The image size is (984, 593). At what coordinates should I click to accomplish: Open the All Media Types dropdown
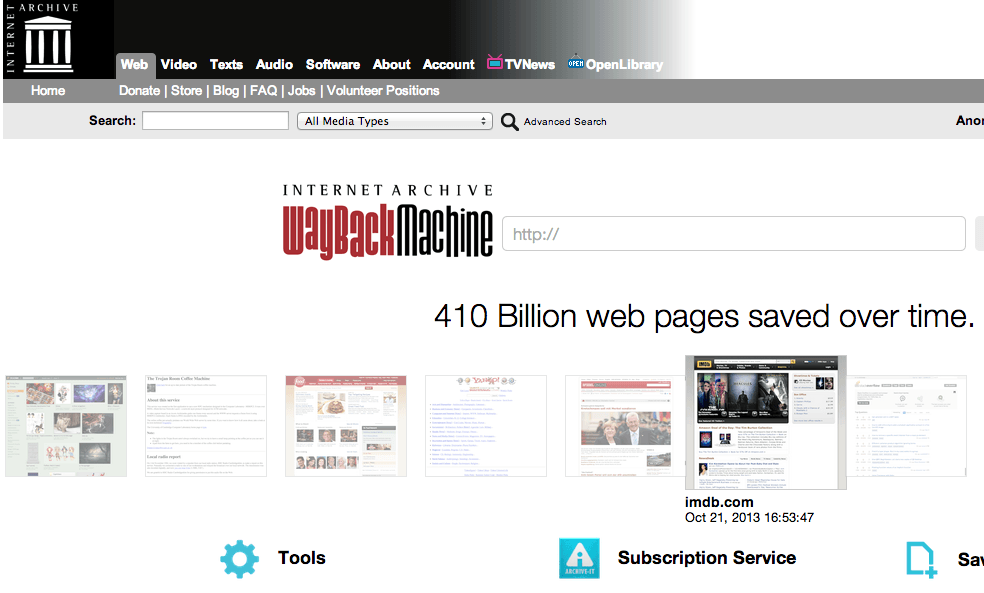point(395,121)
